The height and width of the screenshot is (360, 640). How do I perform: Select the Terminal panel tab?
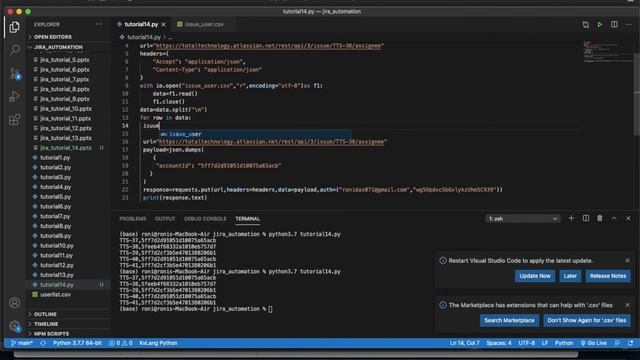coord(247,219)
